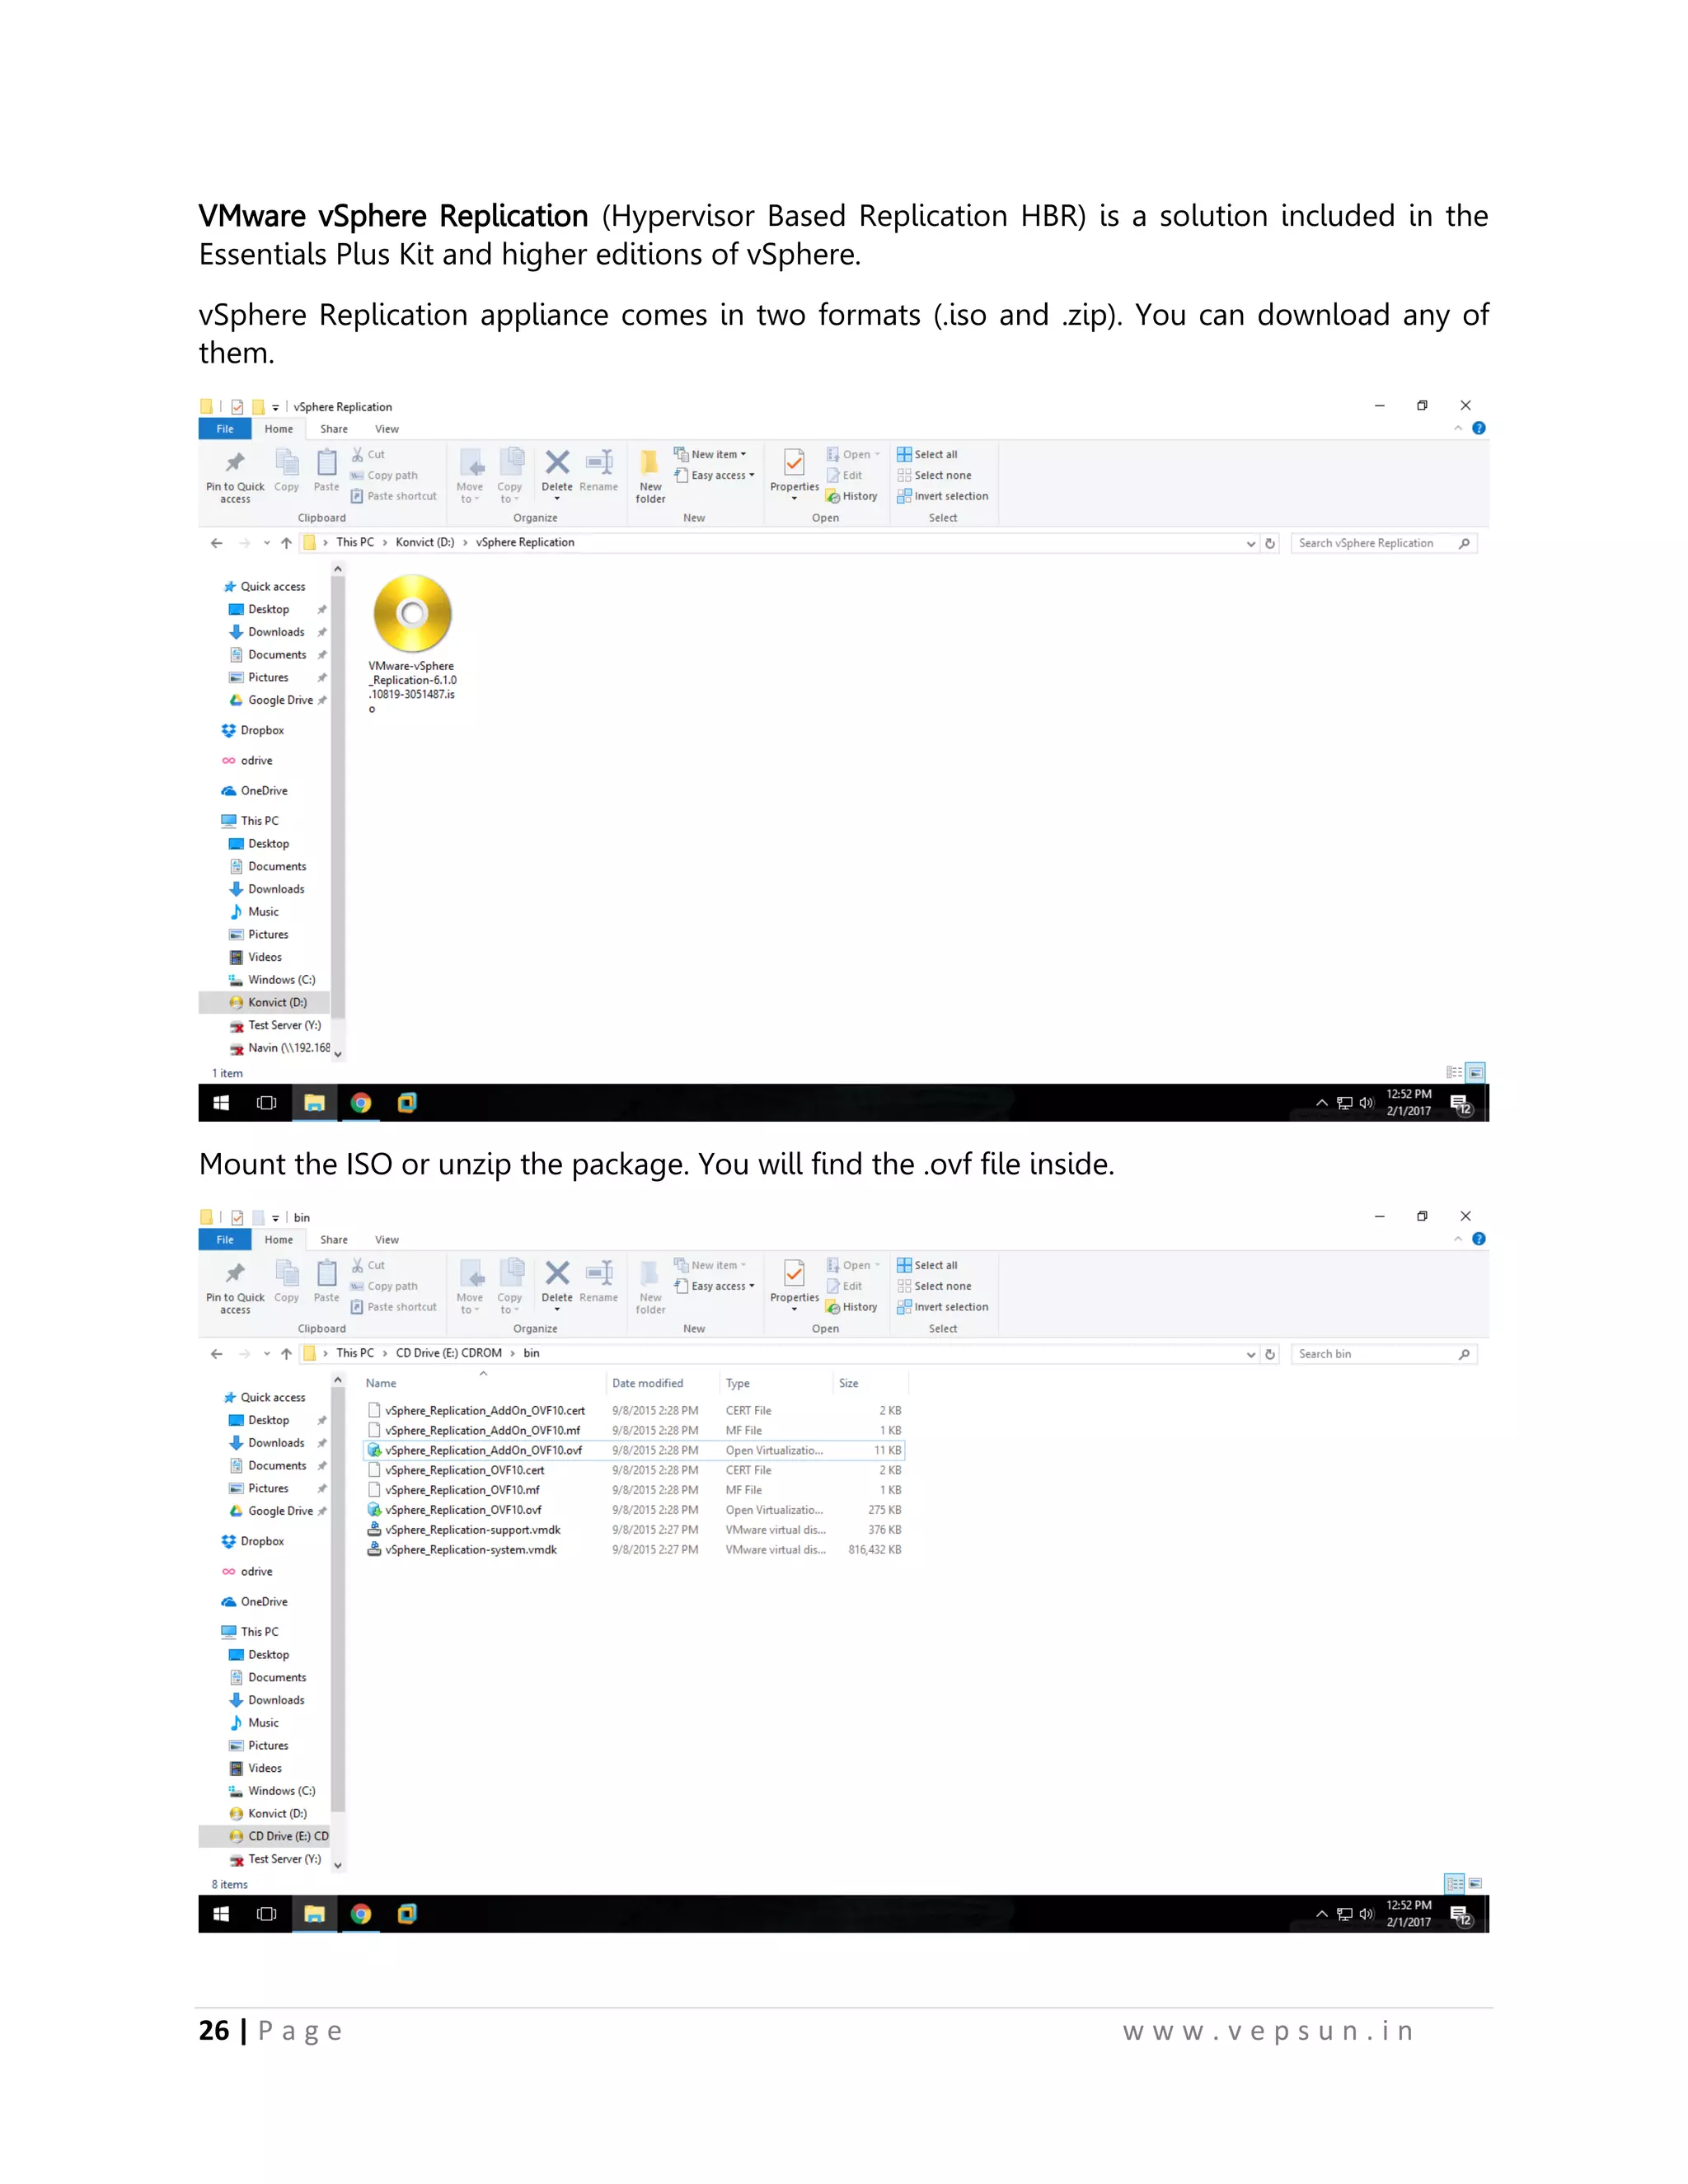Click Rename in bin window ribbon
The image size is (1688, 2184).
[x=599, y=1282]
